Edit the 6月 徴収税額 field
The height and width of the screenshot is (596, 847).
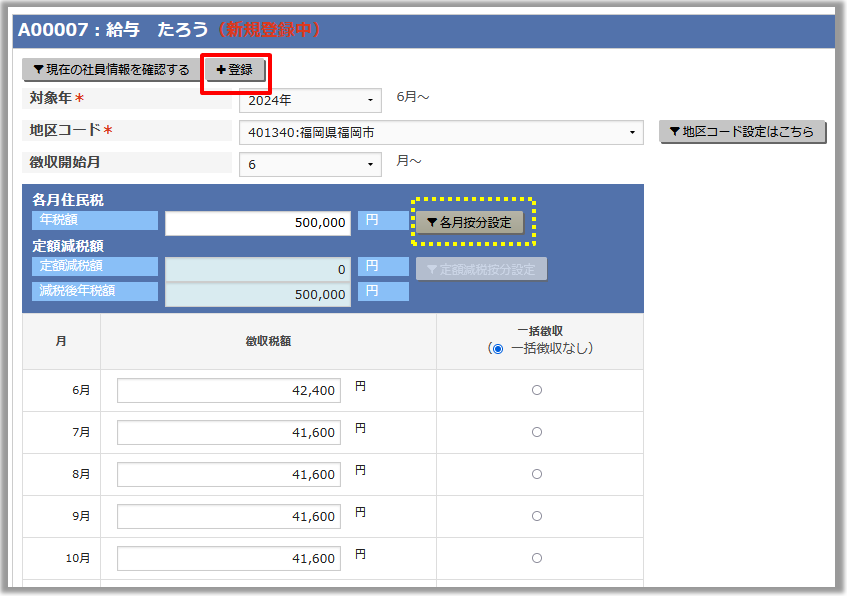pyautogui.click(x=229, y=391)
